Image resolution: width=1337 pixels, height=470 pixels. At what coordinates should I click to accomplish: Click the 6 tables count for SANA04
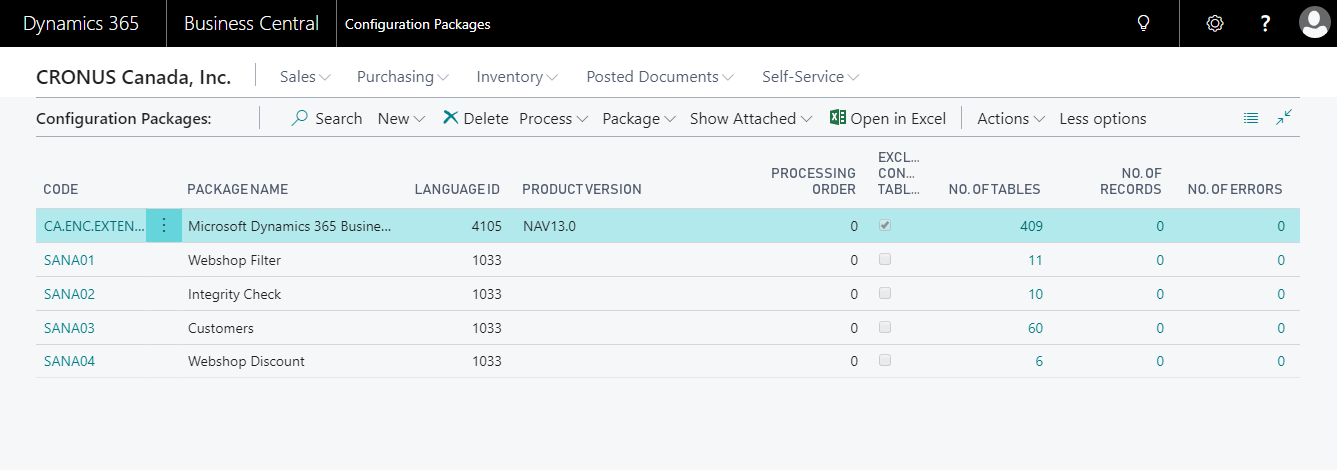pyautogui.click(x=1039, y=361)
